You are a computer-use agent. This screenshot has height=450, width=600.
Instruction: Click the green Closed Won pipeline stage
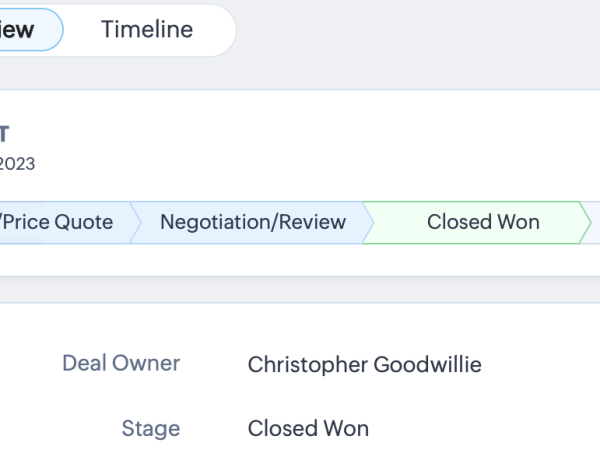(482, 222)
